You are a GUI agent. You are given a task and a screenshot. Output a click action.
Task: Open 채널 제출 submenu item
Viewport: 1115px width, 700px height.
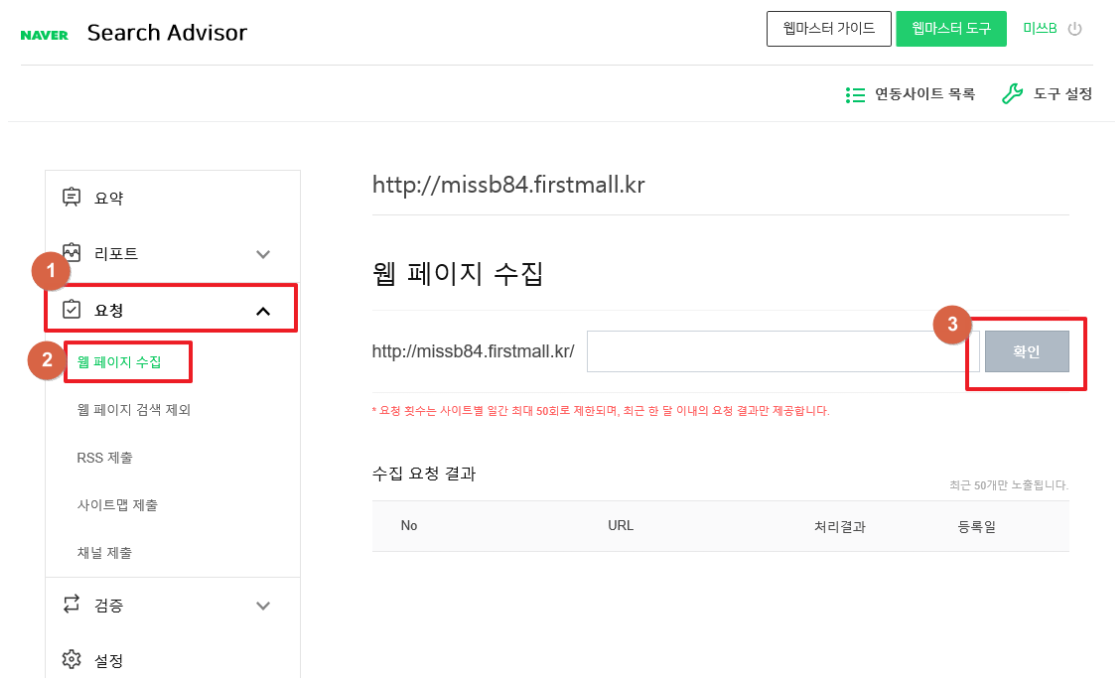point(104,552)
